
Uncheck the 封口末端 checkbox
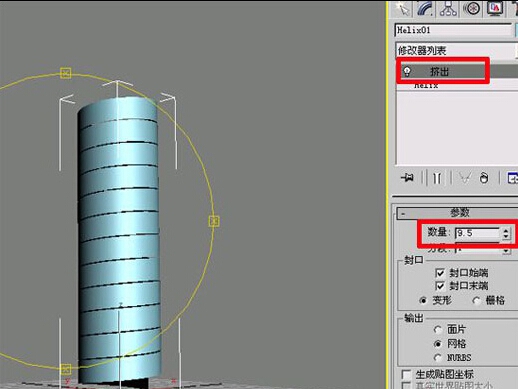click(x=440, y=286)
